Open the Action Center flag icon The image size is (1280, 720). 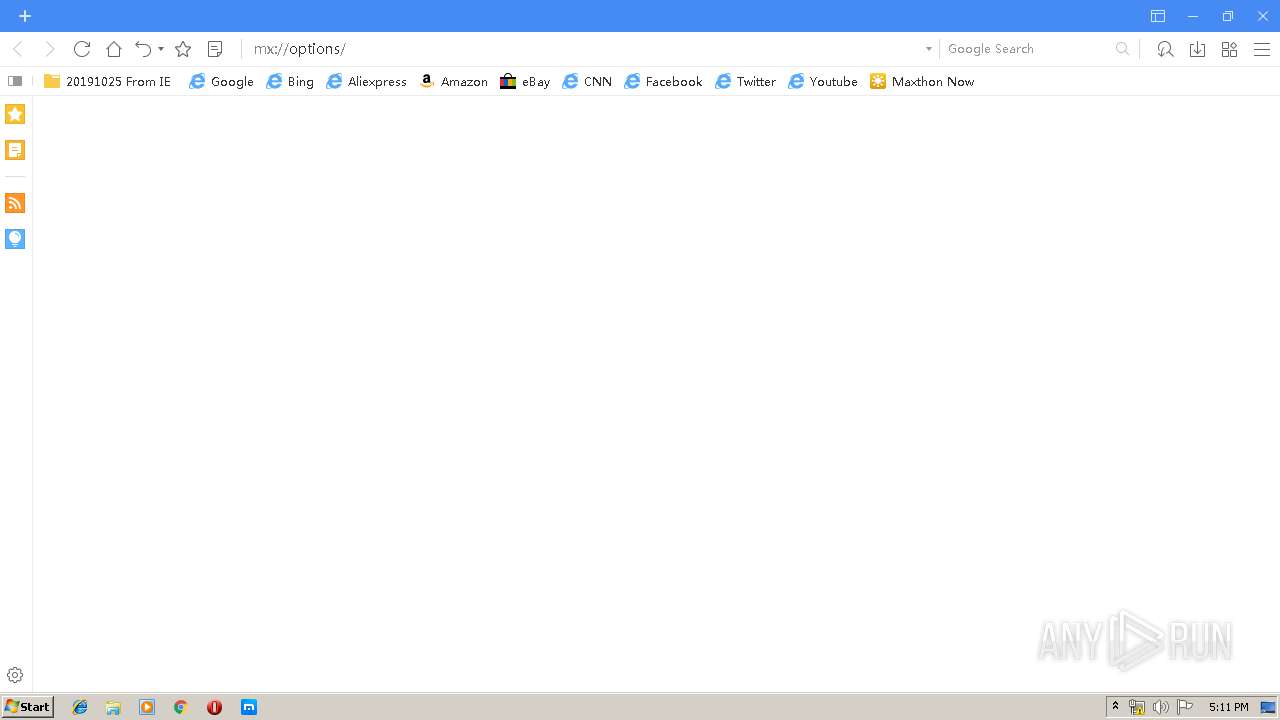(1185, 707)
